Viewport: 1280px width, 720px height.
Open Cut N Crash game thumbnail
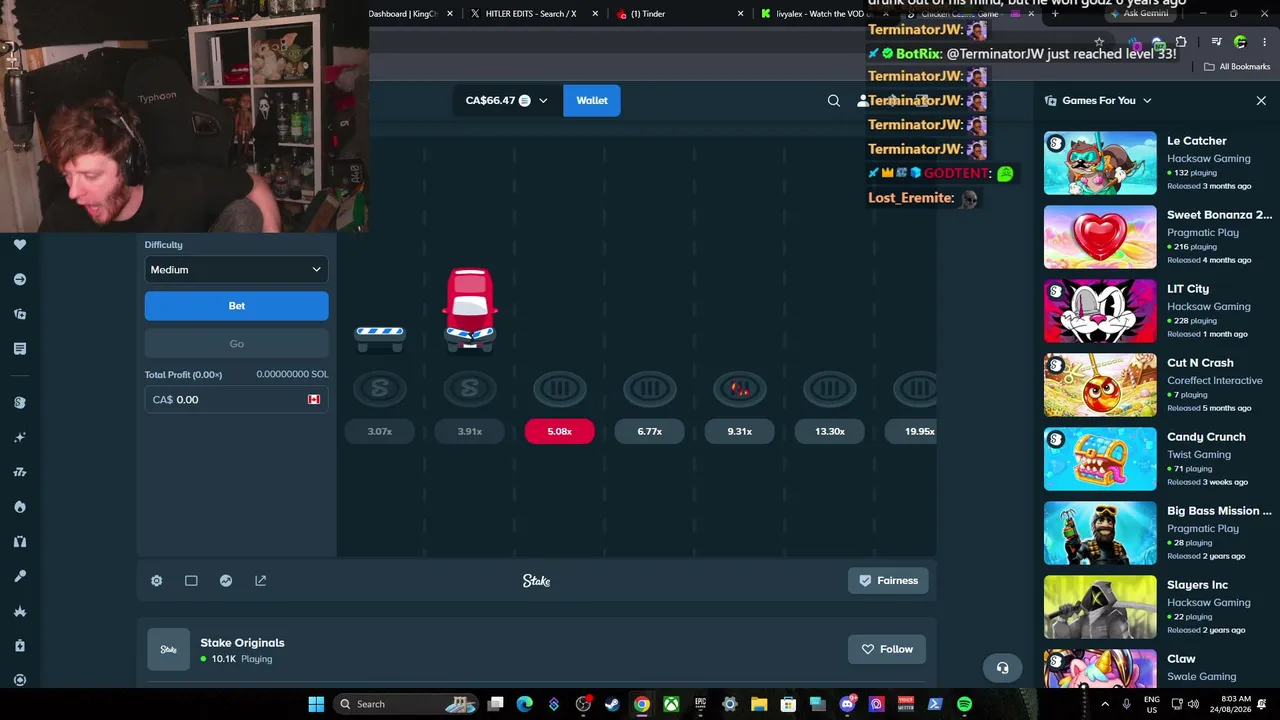(1100, 385)
